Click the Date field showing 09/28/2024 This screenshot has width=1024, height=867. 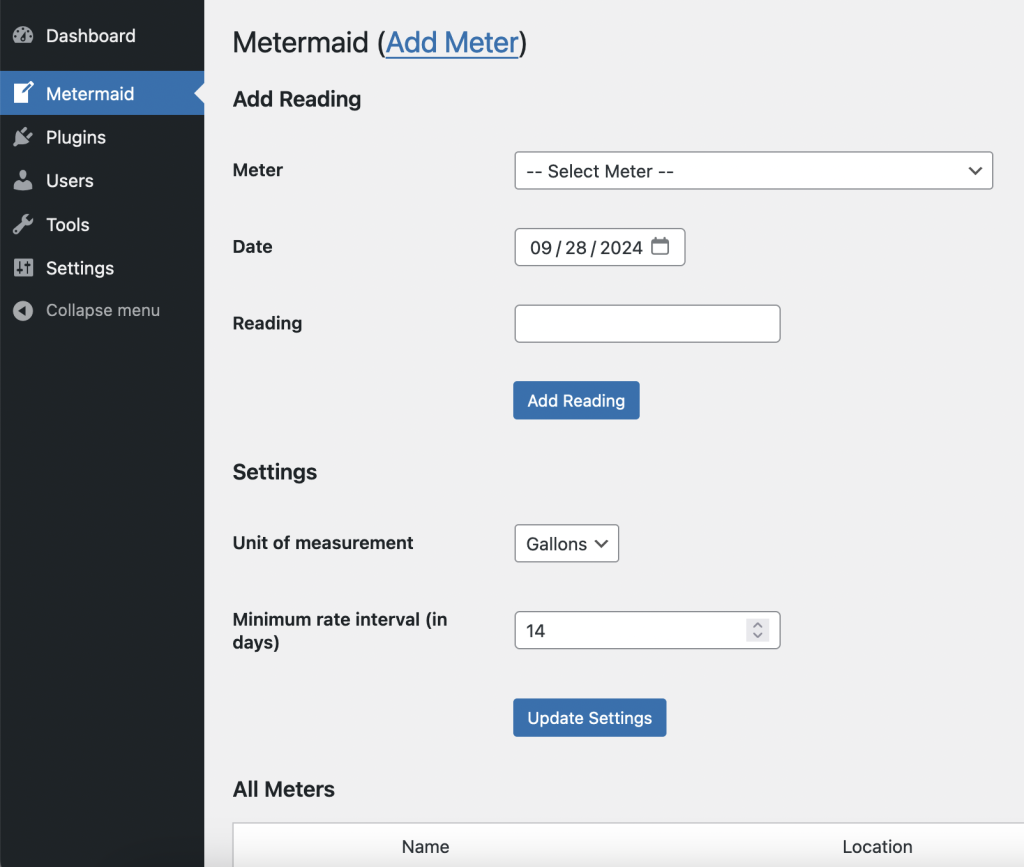tap(600, 247)
